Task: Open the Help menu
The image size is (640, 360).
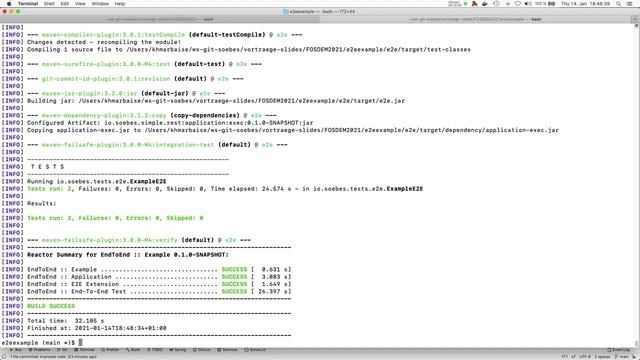Action: [x=120, y=4]
